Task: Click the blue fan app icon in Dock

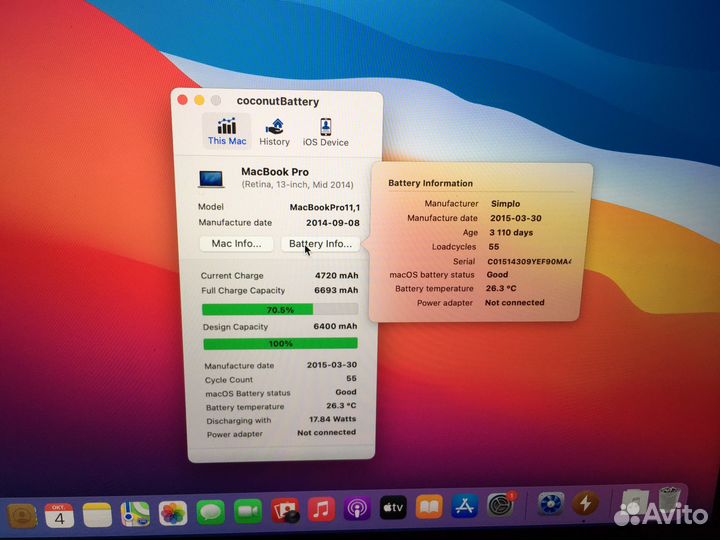Action: pos(550,504)
